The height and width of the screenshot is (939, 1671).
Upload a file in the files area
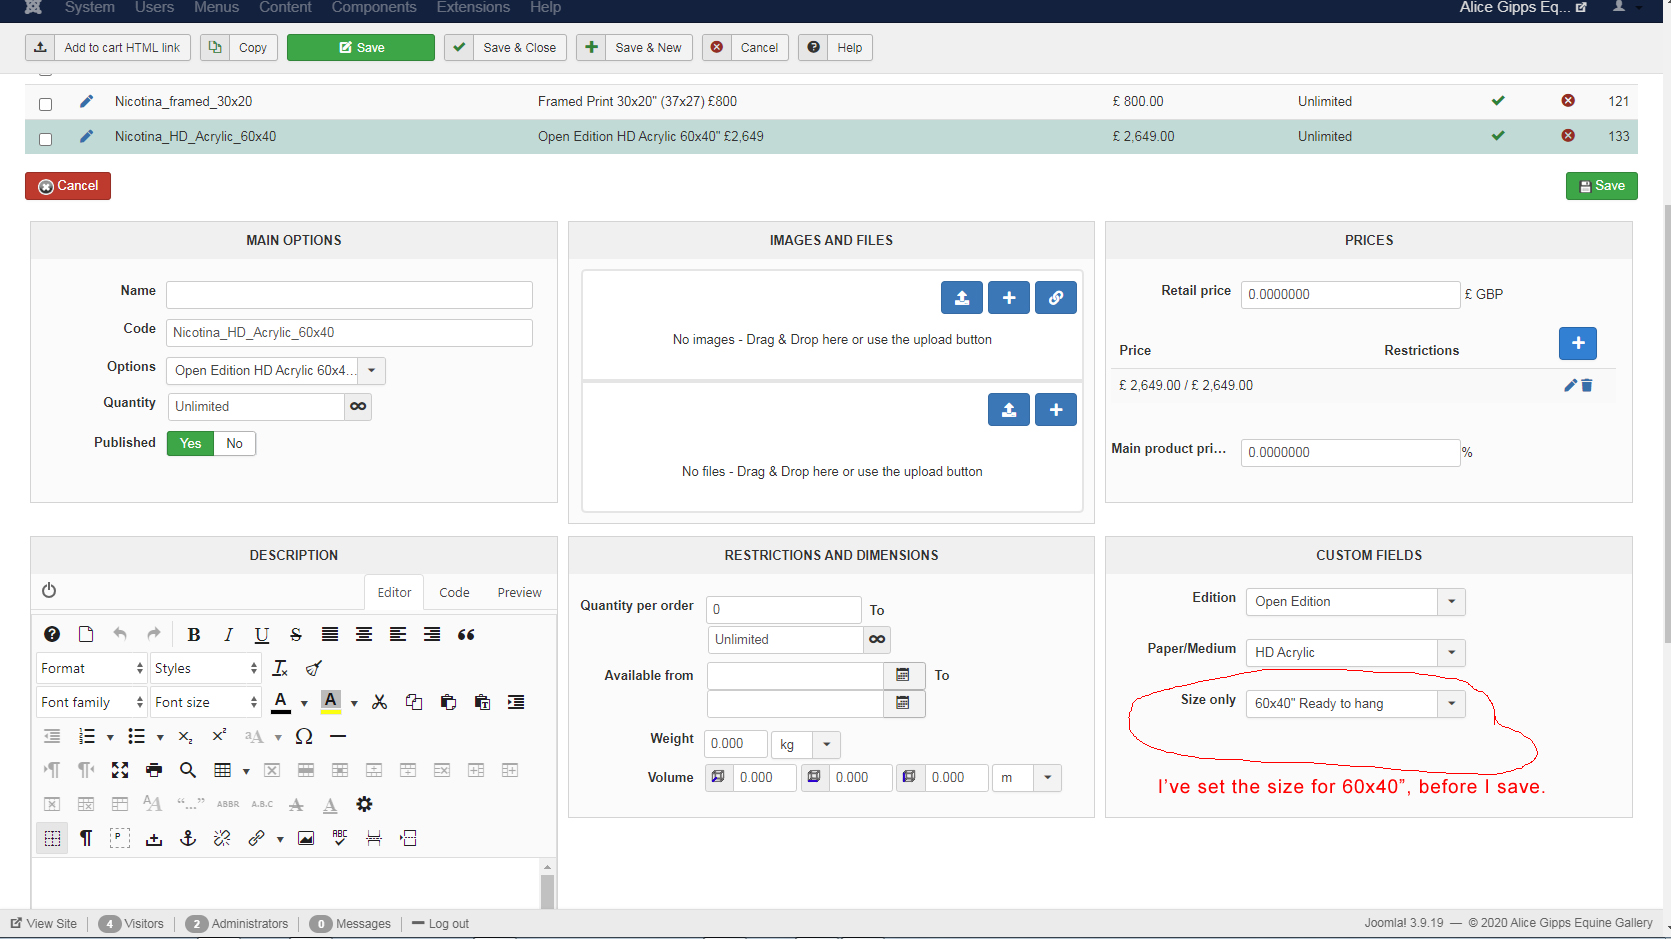[1008, 410]
